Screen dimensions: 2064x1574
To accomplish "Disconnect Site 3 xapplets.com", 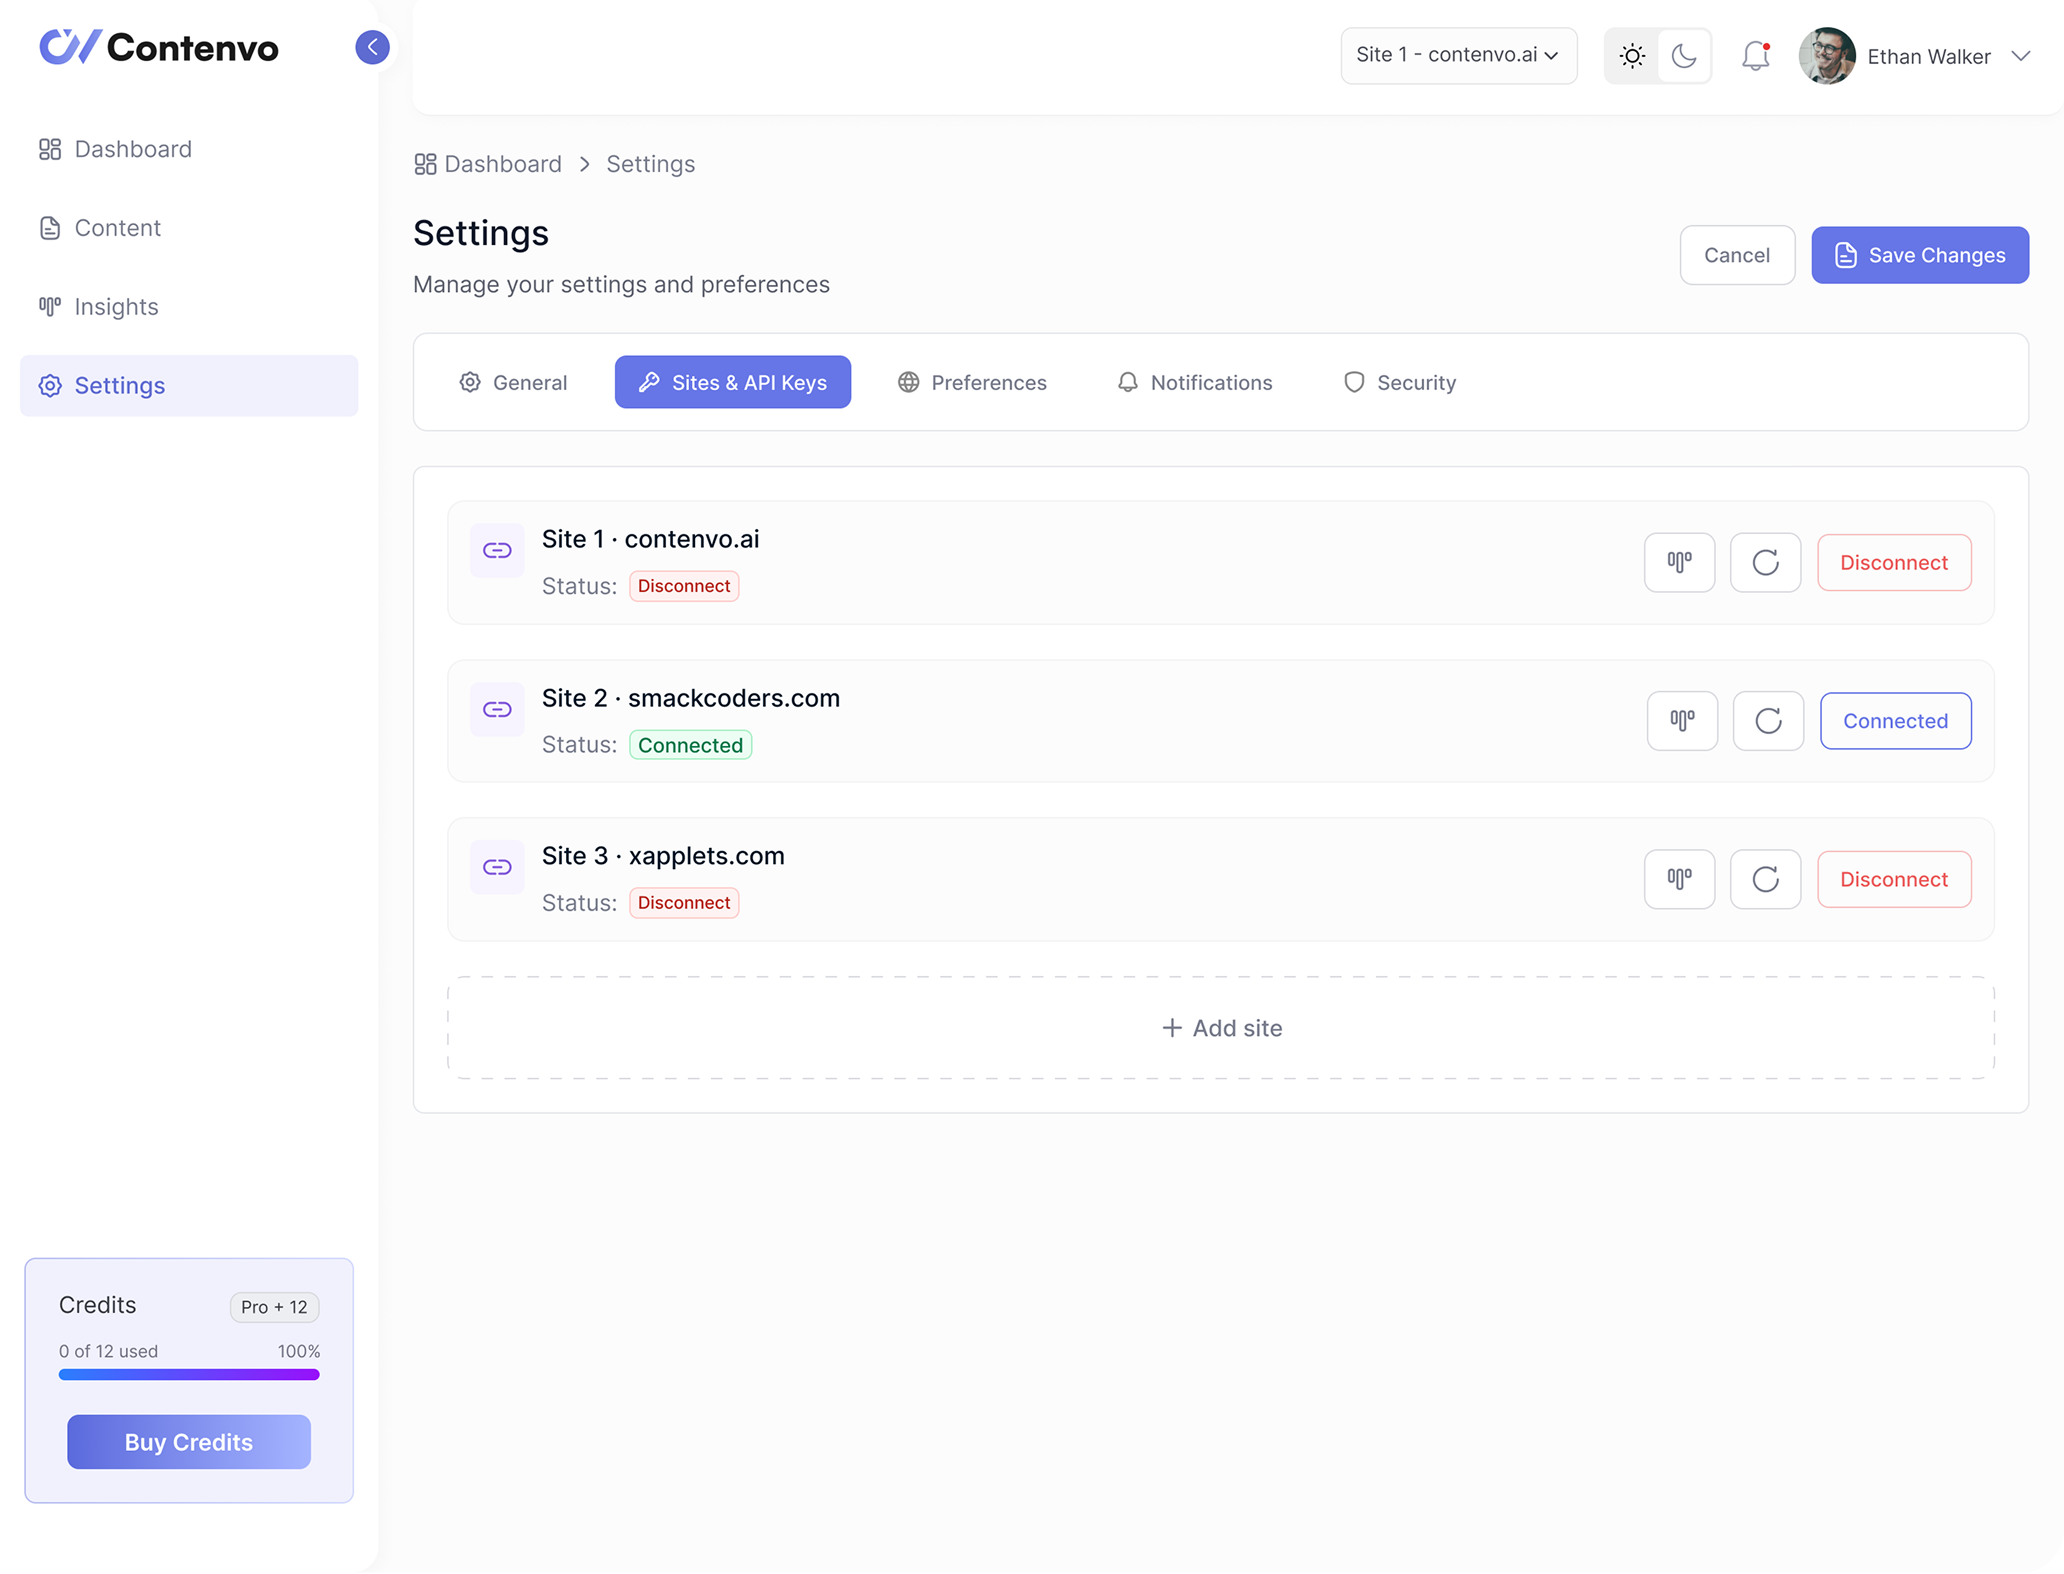I will (x=1893, y=879).
